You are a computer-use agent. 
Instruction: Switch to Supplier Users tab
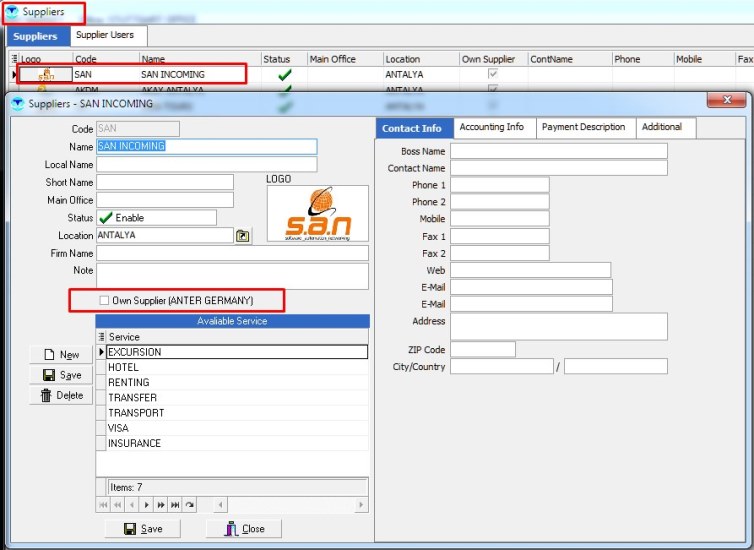point(105,35)
